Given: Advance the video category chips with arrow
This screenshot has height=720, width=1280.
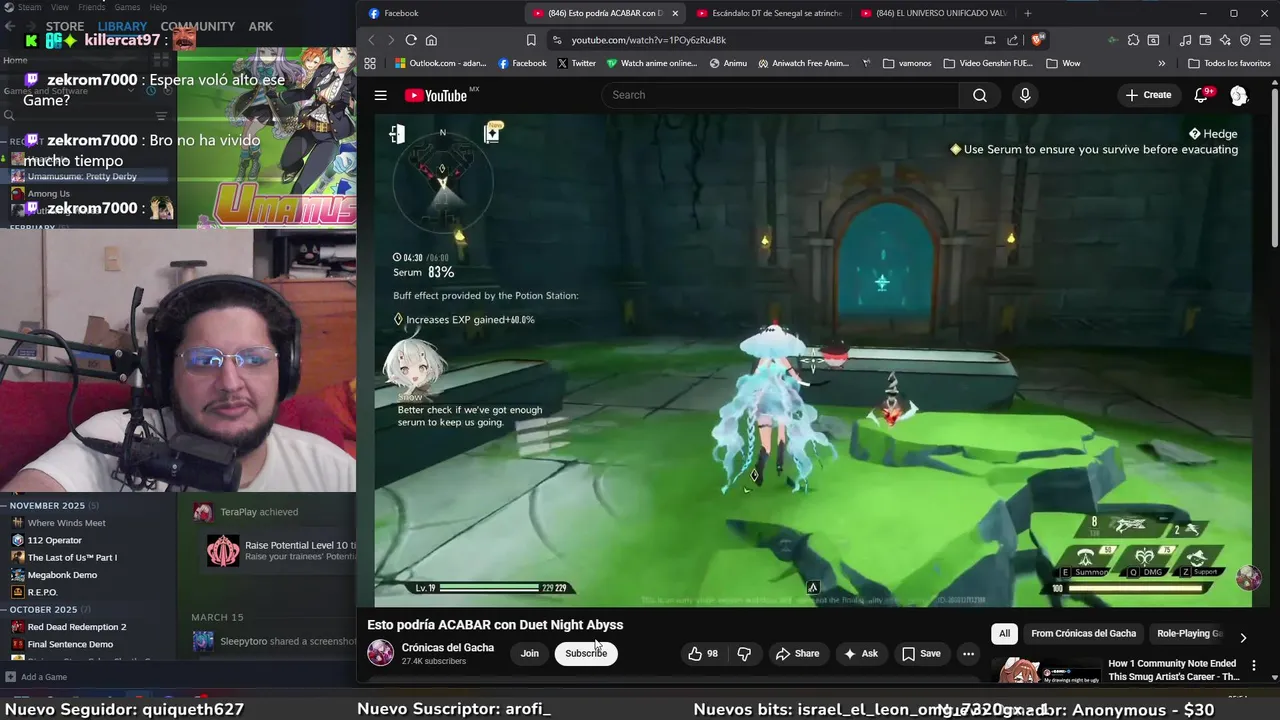Looking at the screenshot, I should coord(1243,637).
